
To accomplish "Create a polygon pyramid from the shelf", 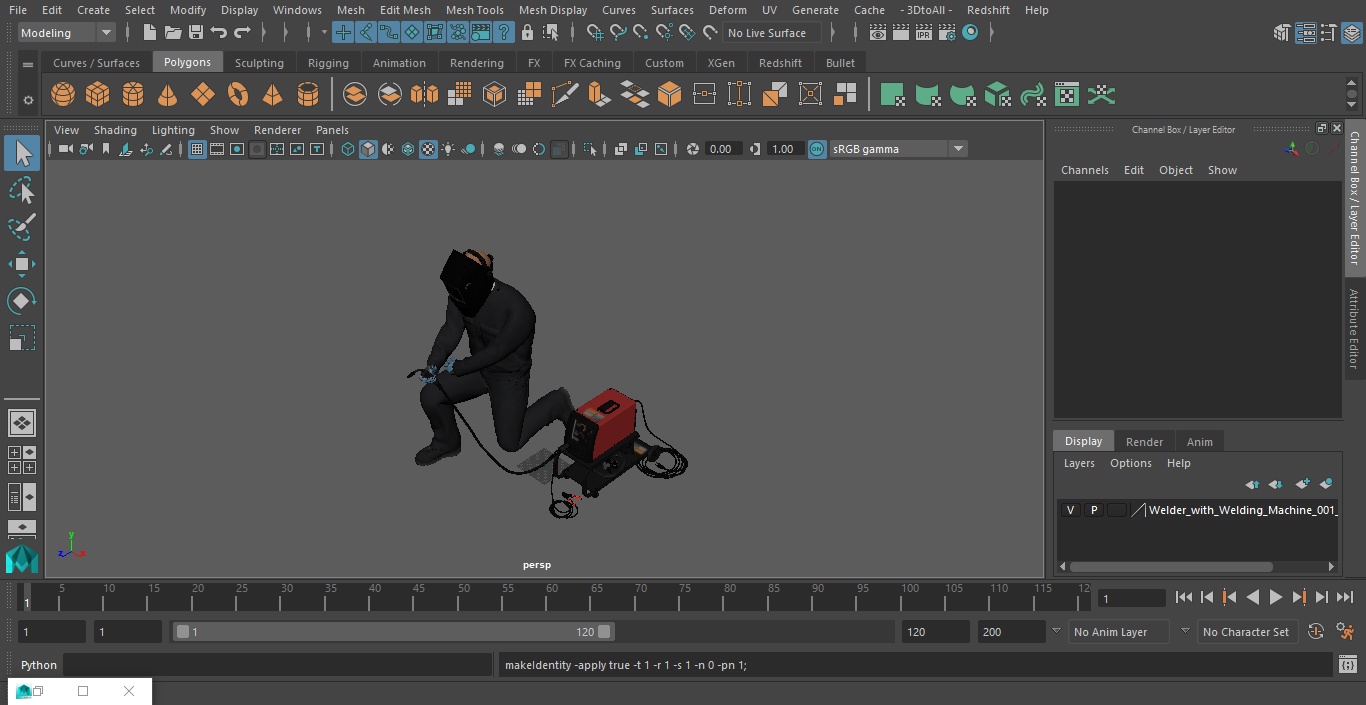I will [272, 95].
